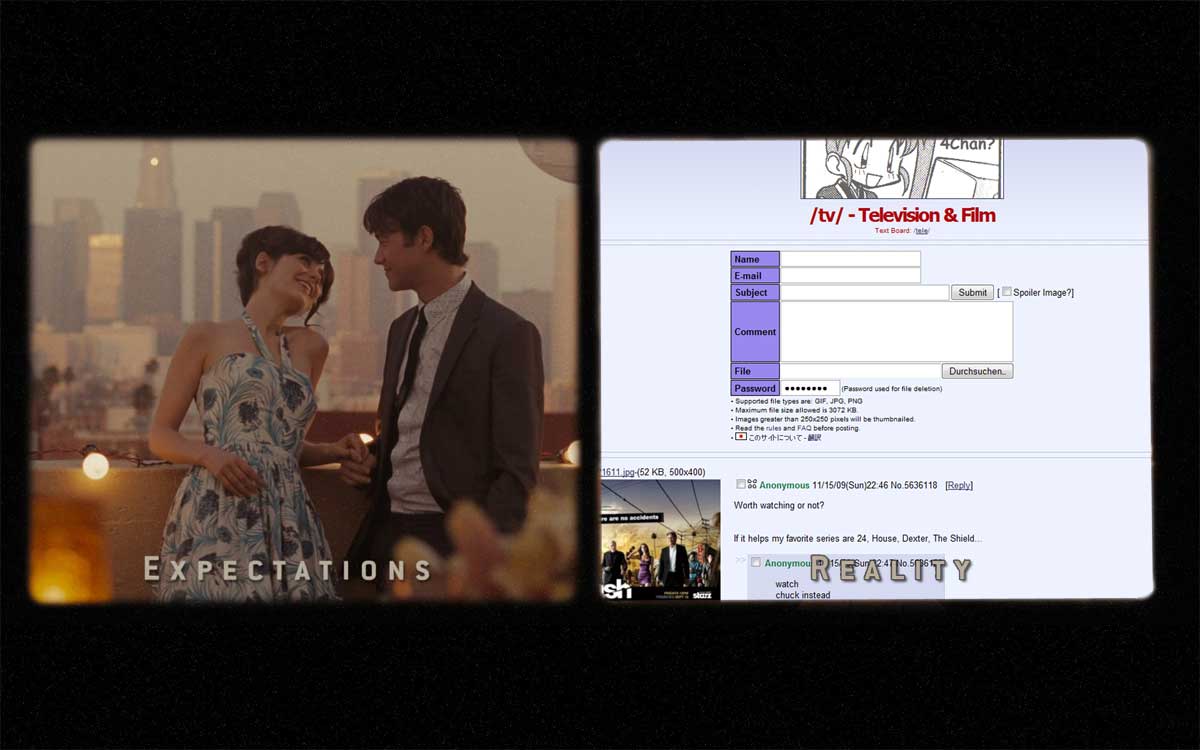Click the 'Maximum file size allowed' note
Viewport: 1200px width, 750px height.
(x=795, y=410)
